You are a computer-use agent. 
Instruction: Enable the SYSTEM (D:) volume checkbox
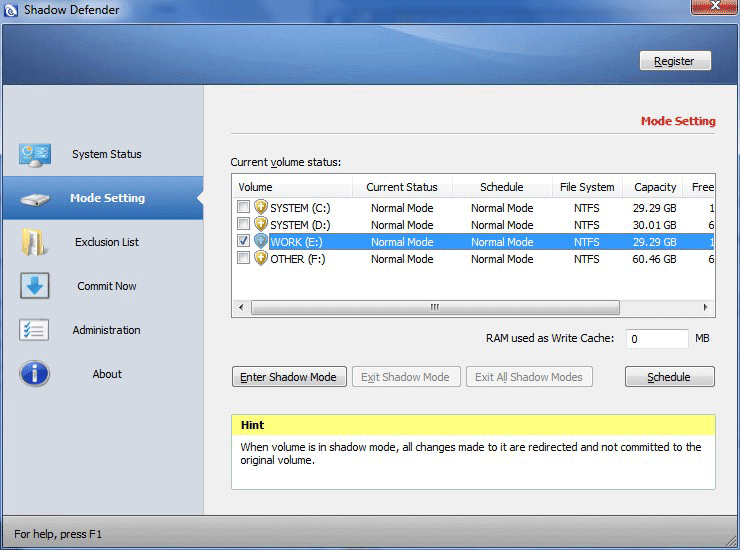[243, 225]
